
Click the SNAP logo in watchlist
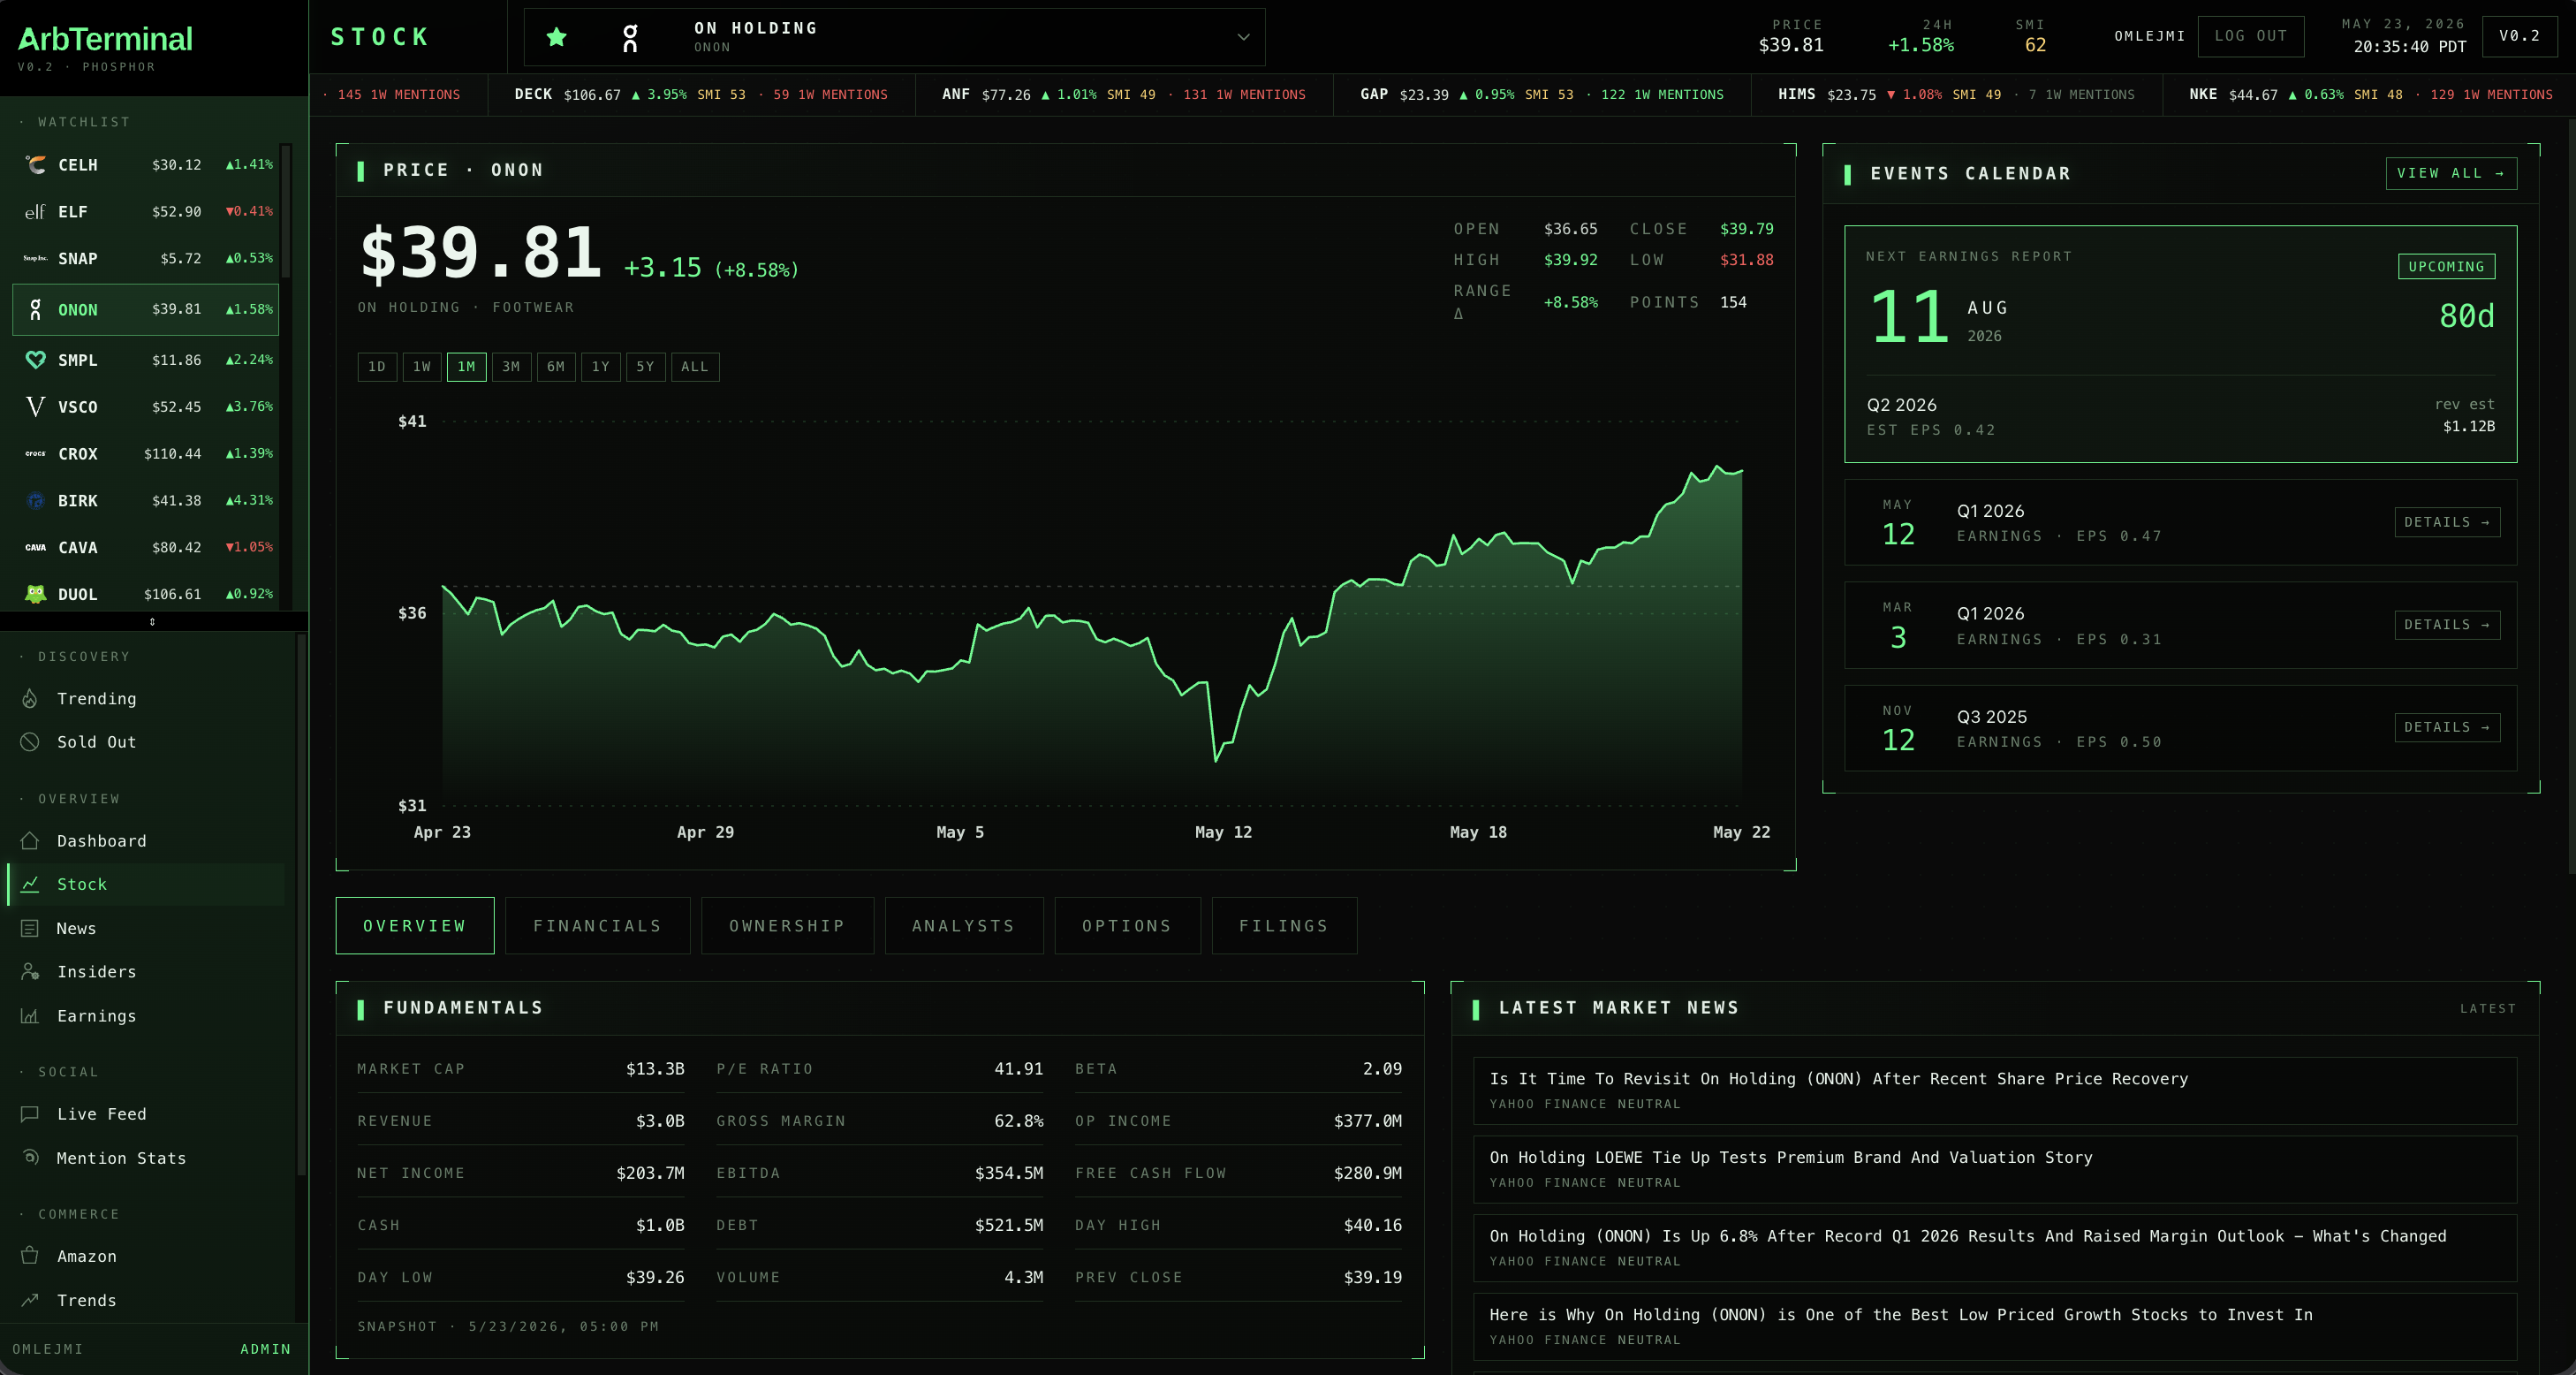(35, 258)
